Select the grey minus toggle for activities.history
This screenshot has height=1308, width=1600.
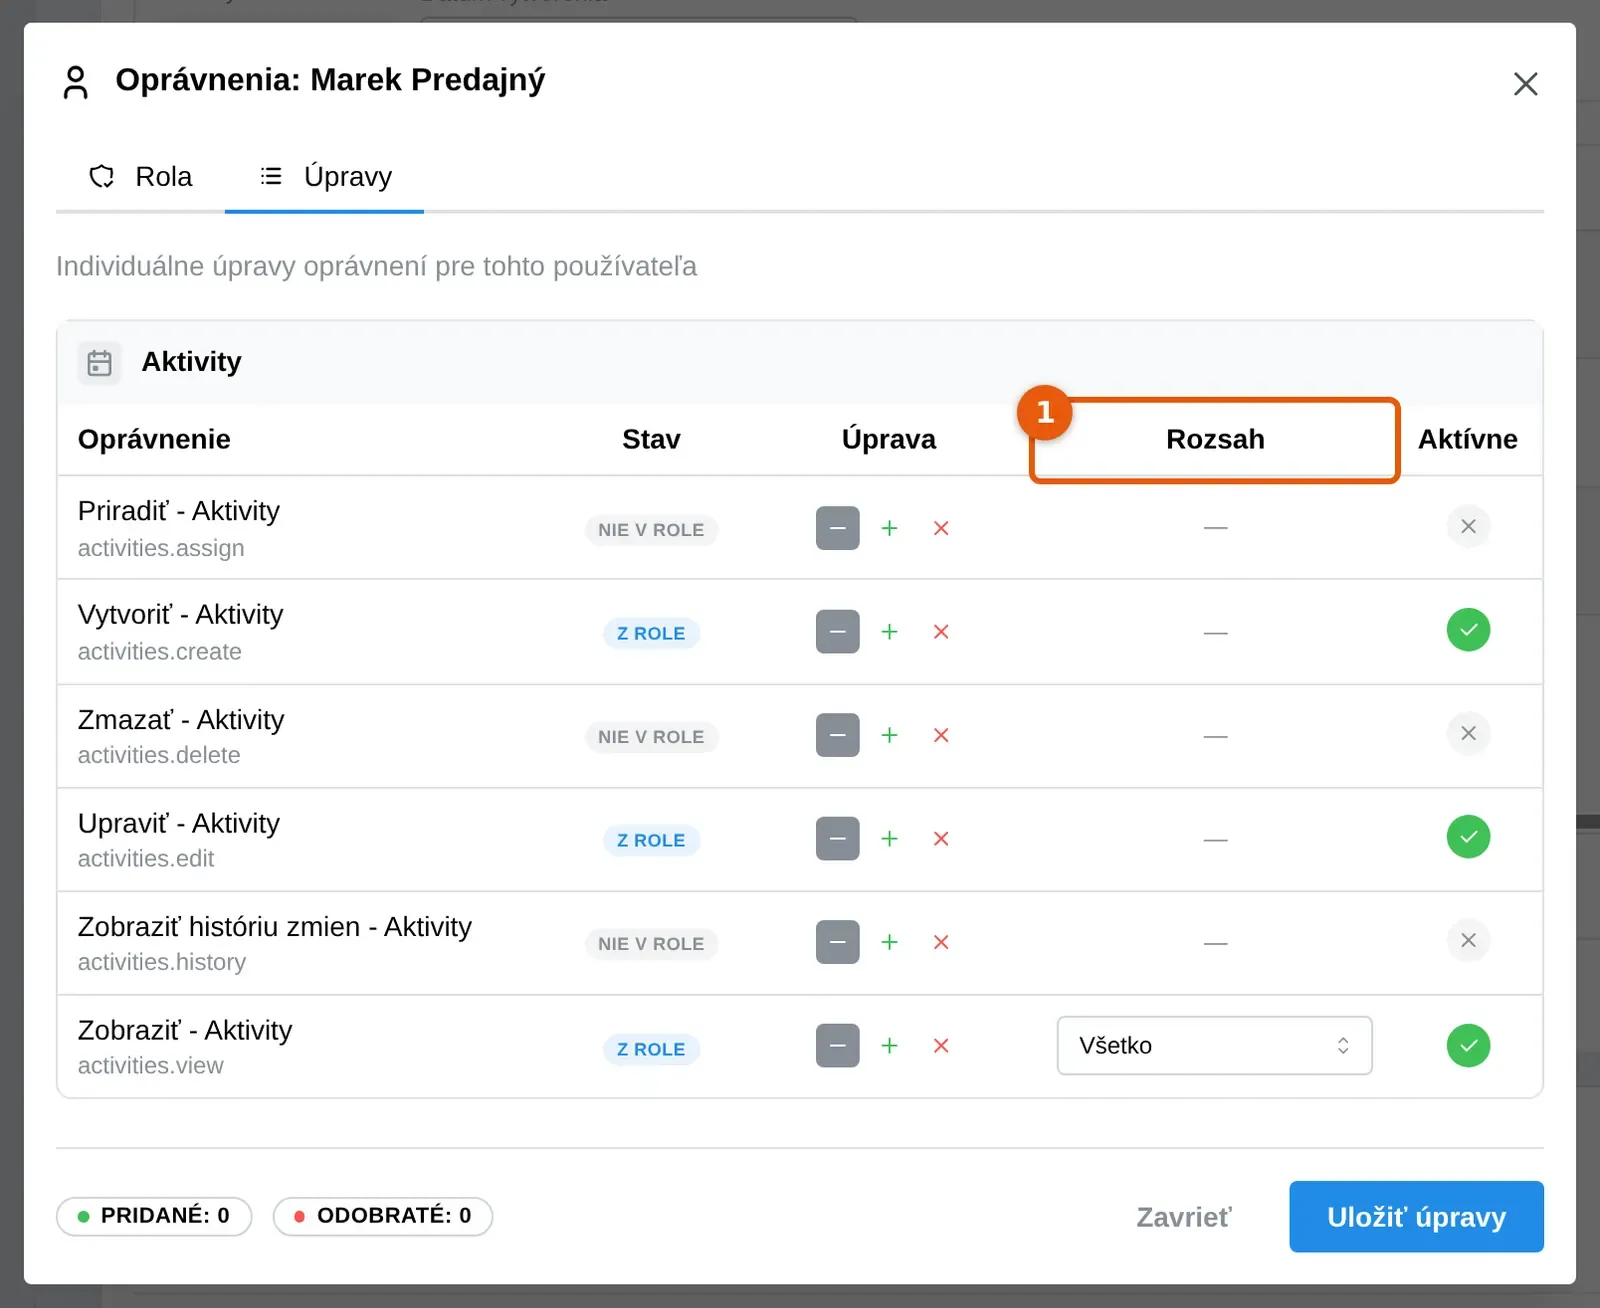pyautogui.click(x=838, y=942)
